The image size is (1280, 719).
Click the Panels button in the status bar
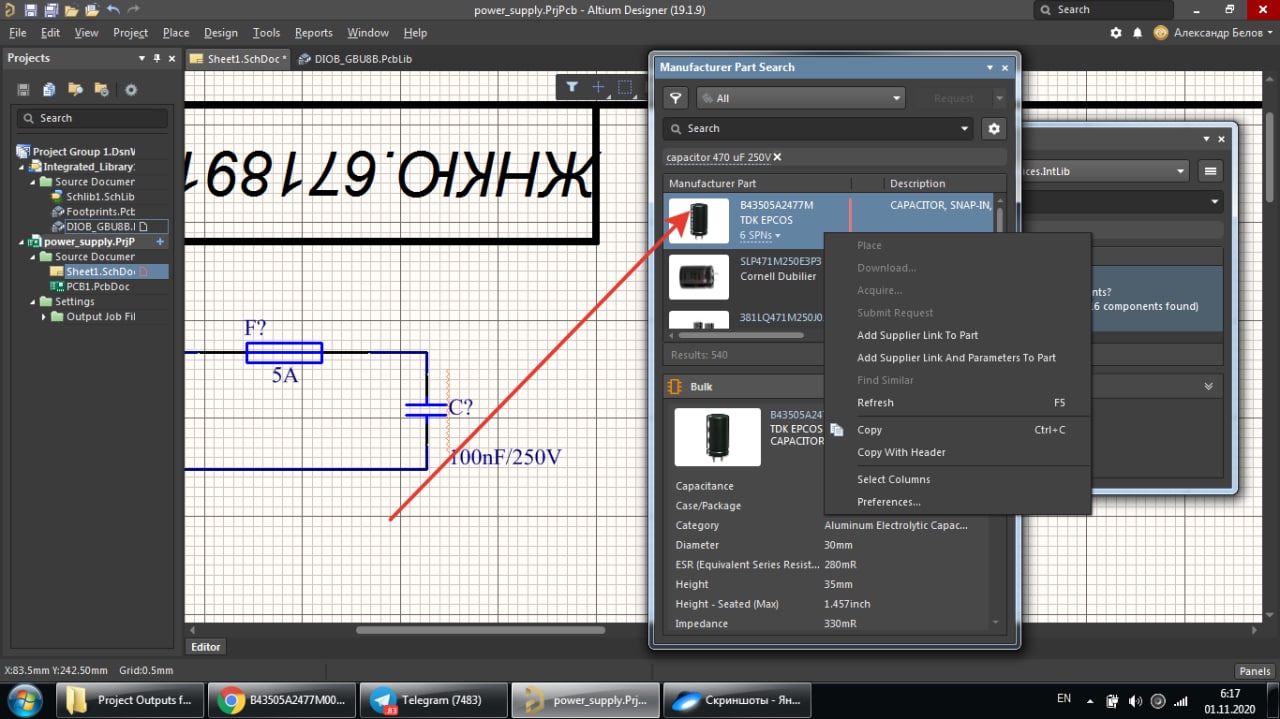point(1255,671)
